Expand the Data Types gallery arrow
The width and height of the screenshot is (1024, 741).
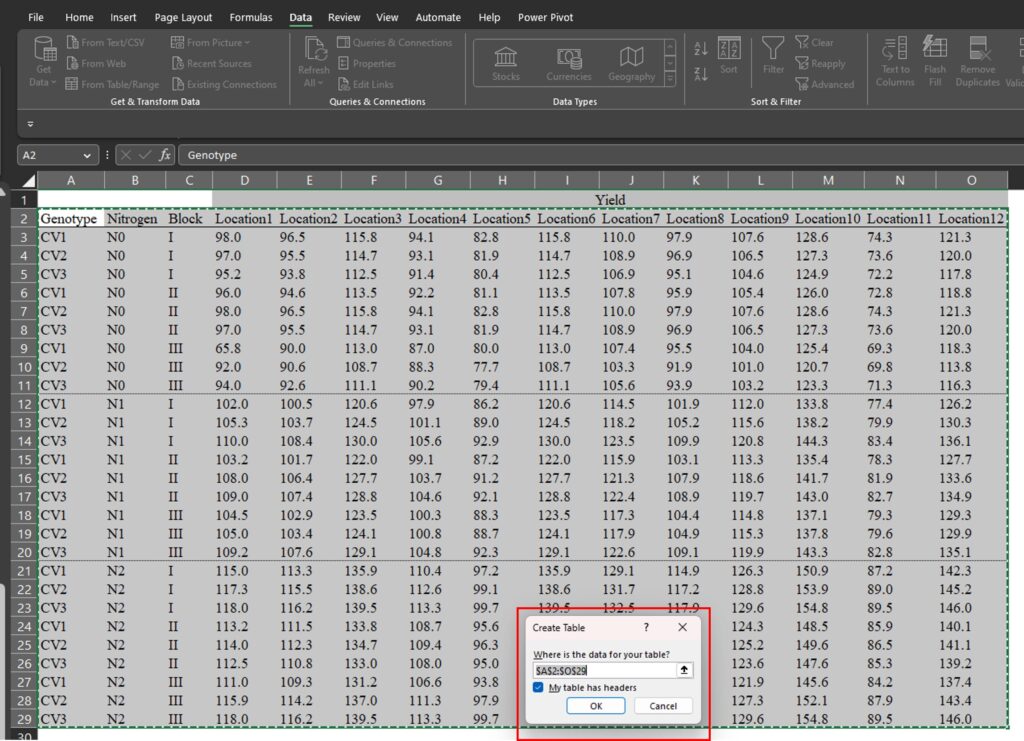tap(670, 79)
